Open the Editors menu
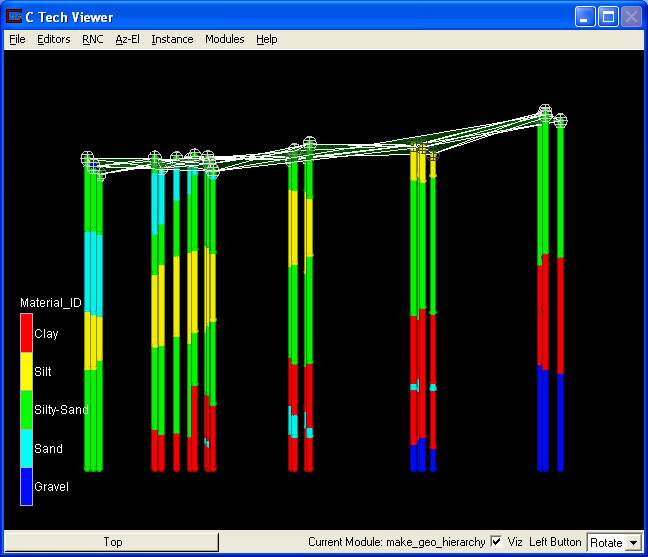 coord(54,39)
